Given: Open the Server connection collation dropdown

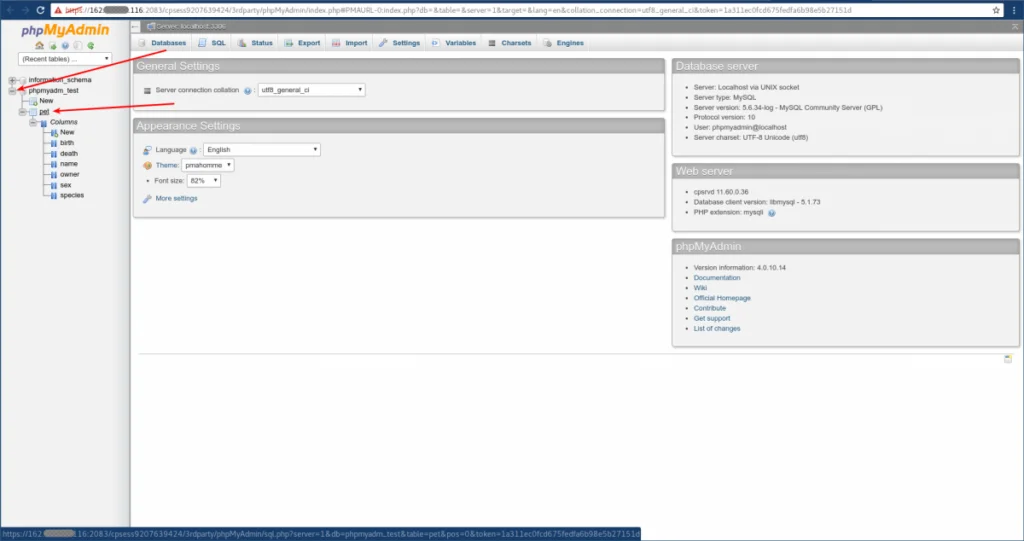Looking at the screenshot, I should coord(312,90).
